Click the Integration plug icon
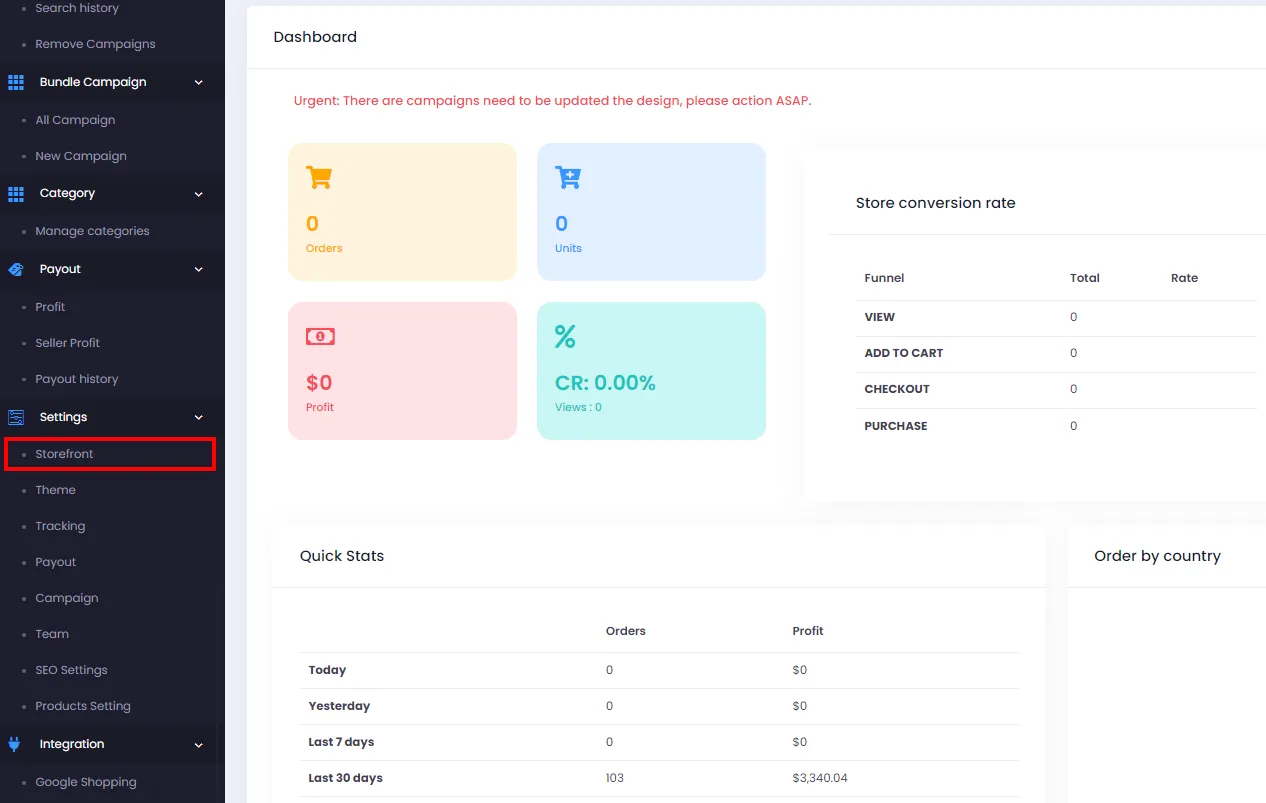Viewport: 1266px width, 803px height. (x=15, y=744)
